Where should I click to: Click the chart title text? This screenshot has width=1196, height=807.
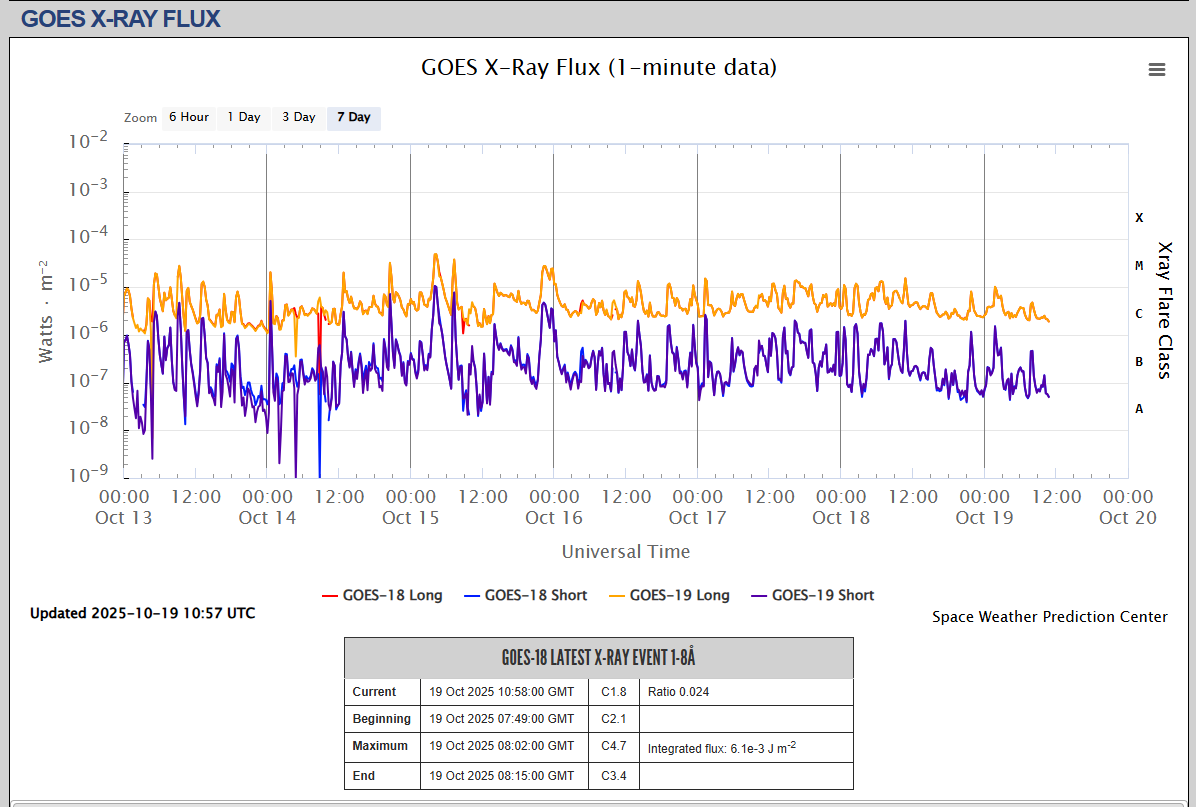coord(598,67)
